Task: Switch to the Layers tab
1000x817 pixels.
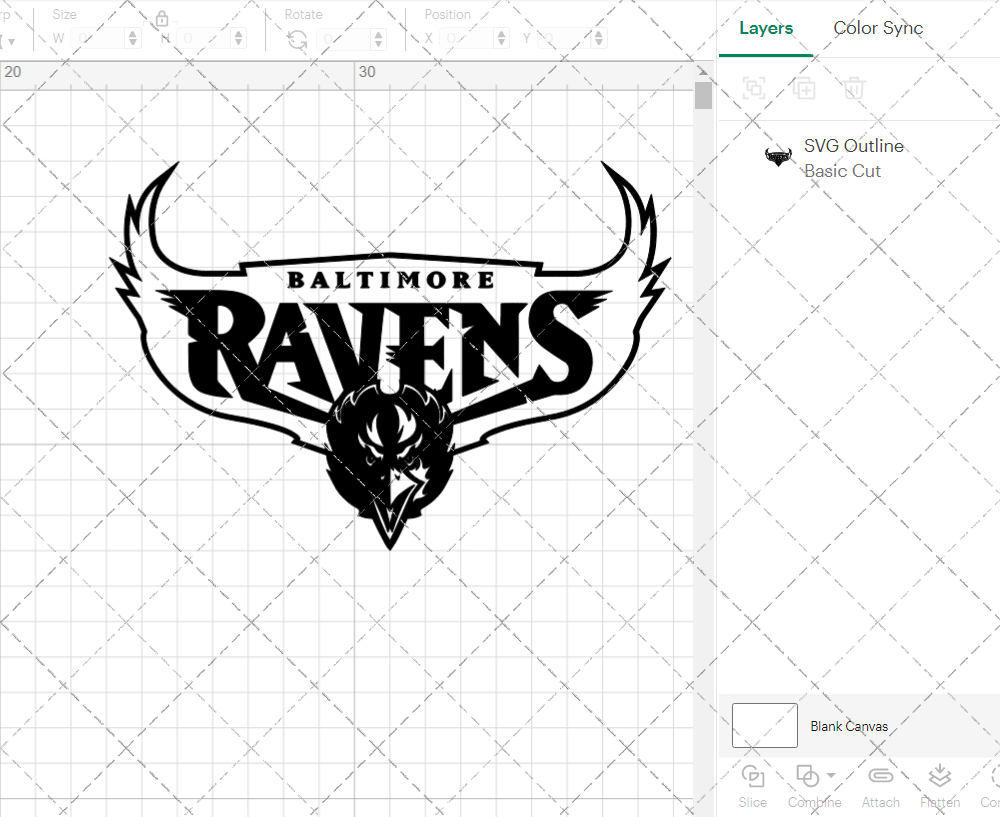Action: 766,28
